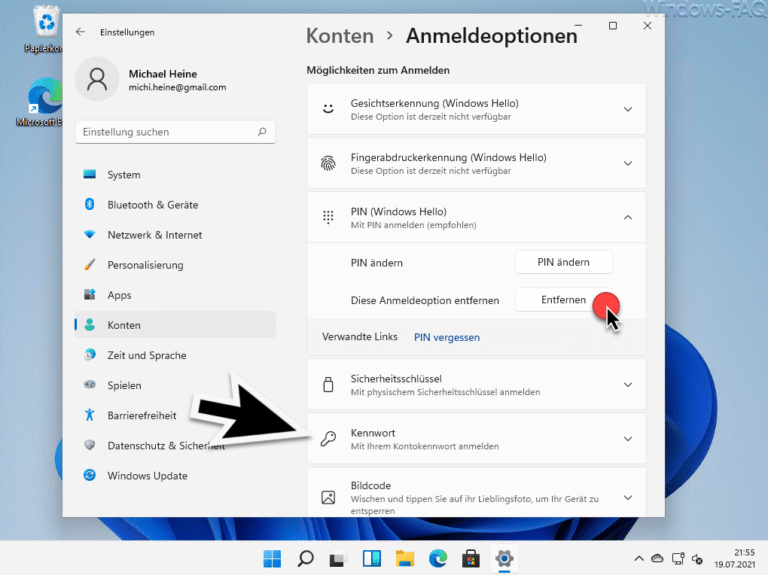Click the Bluetooth icon in sidebar
Screen dimensions: 768x575
(90, 204)
